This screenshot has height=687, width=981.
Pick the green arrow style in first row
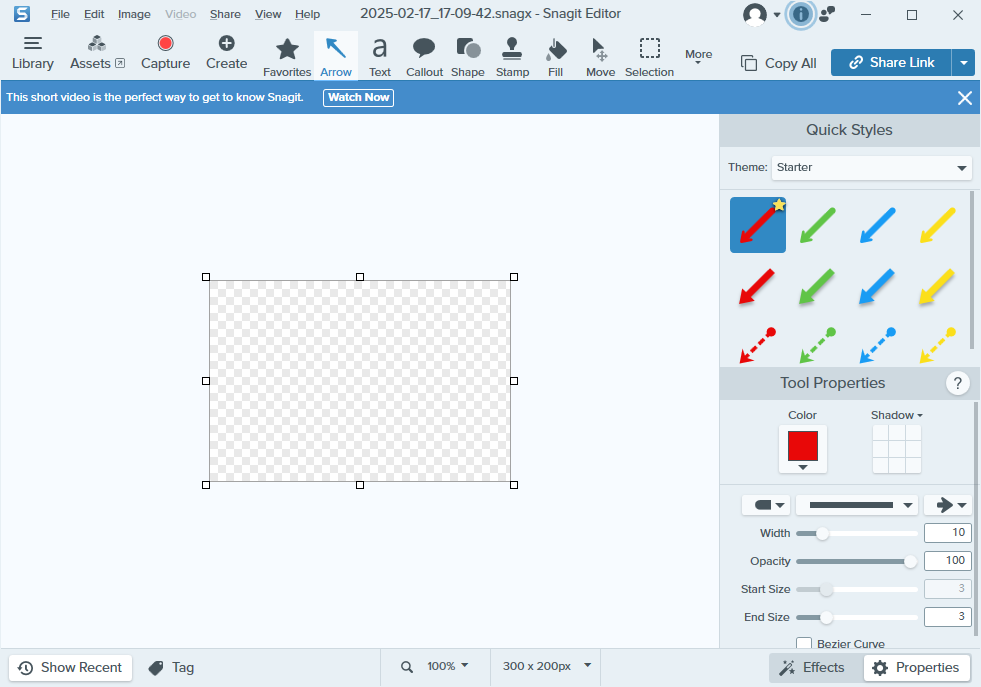pyautogui.click(x=818, y=225)
